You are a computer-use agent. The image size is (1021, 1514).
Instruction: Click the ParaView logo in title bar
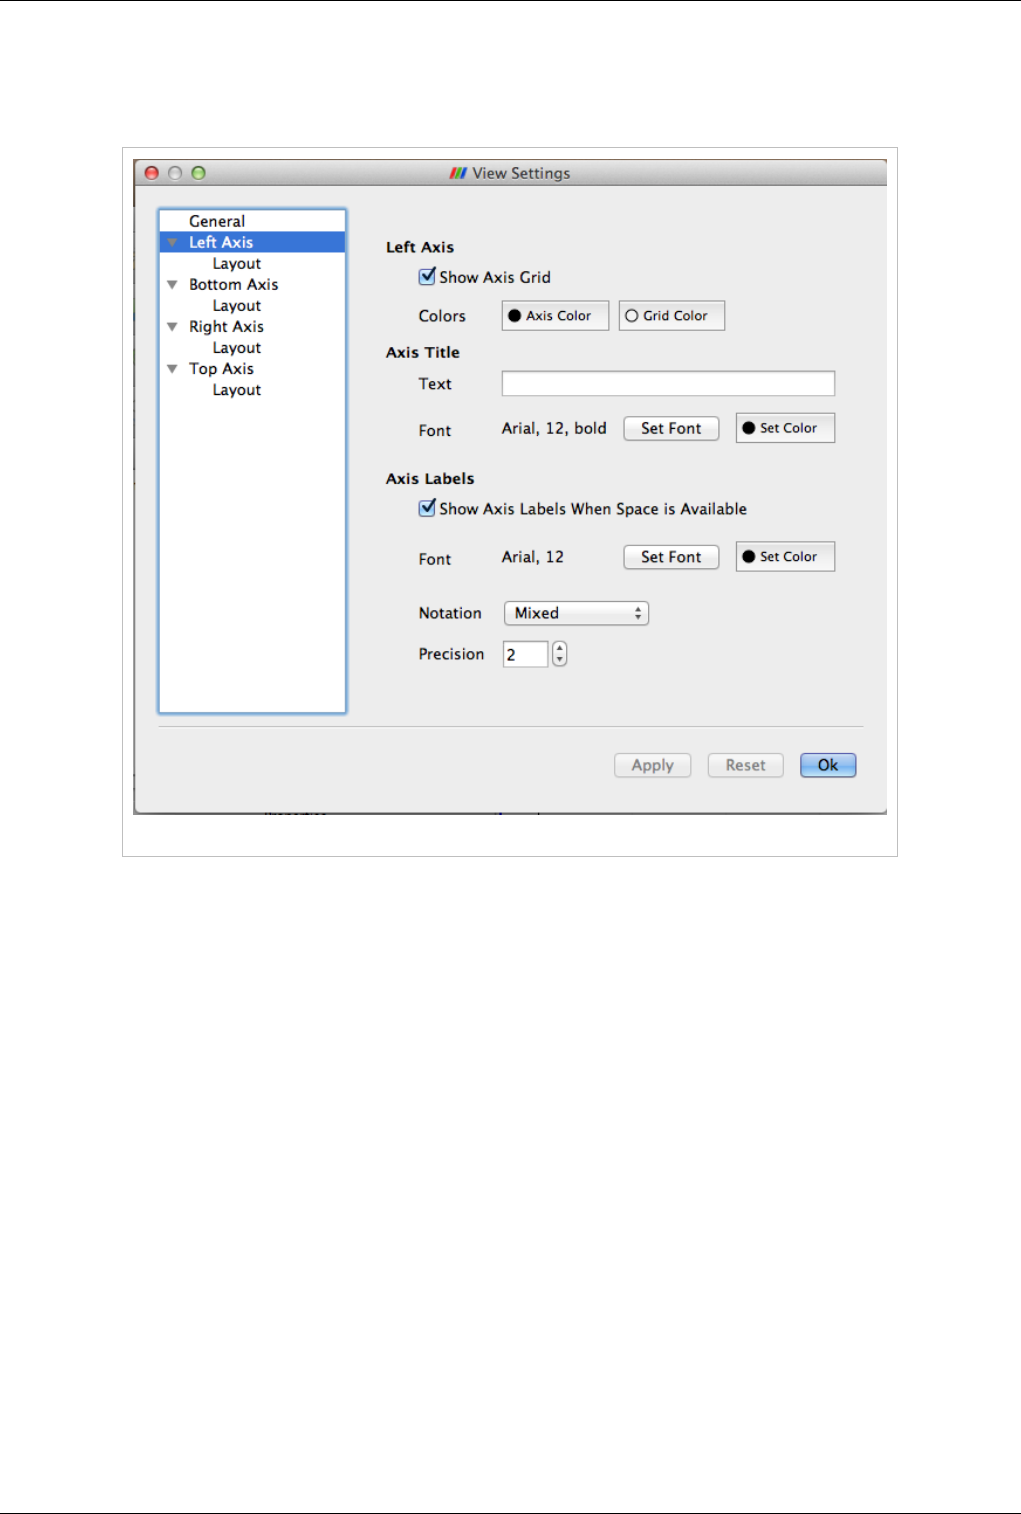[x=458, y=173]
